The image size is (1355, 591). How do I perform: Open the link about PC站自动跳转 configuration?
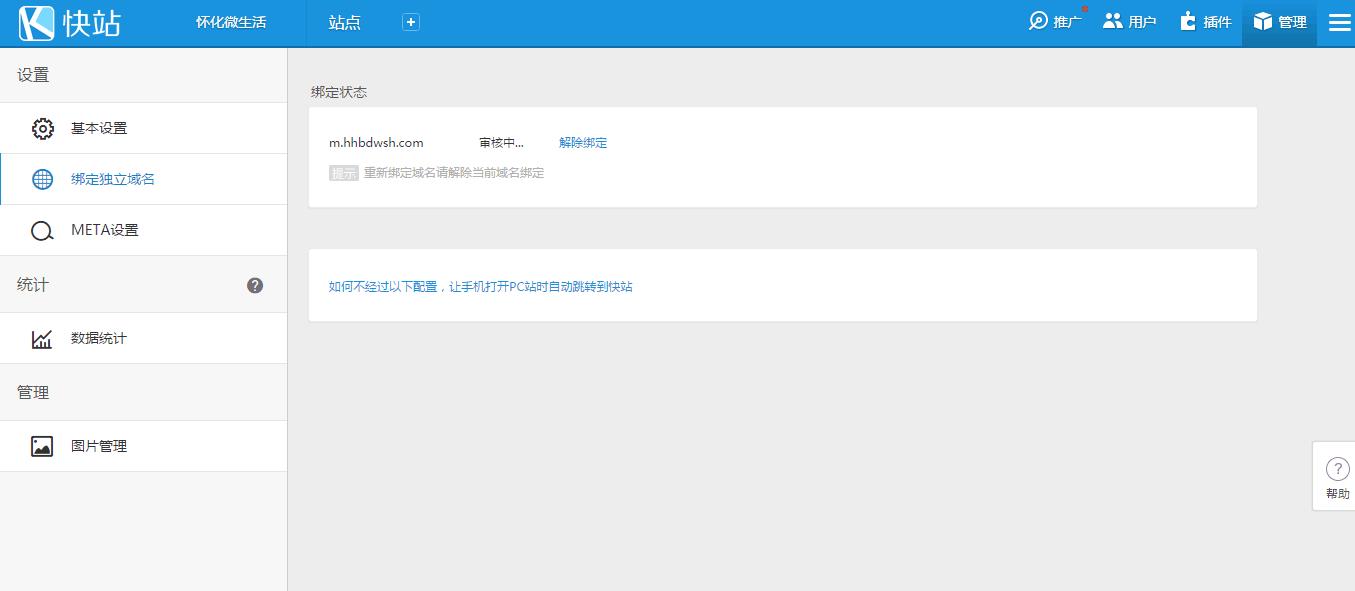click(483, 285)
